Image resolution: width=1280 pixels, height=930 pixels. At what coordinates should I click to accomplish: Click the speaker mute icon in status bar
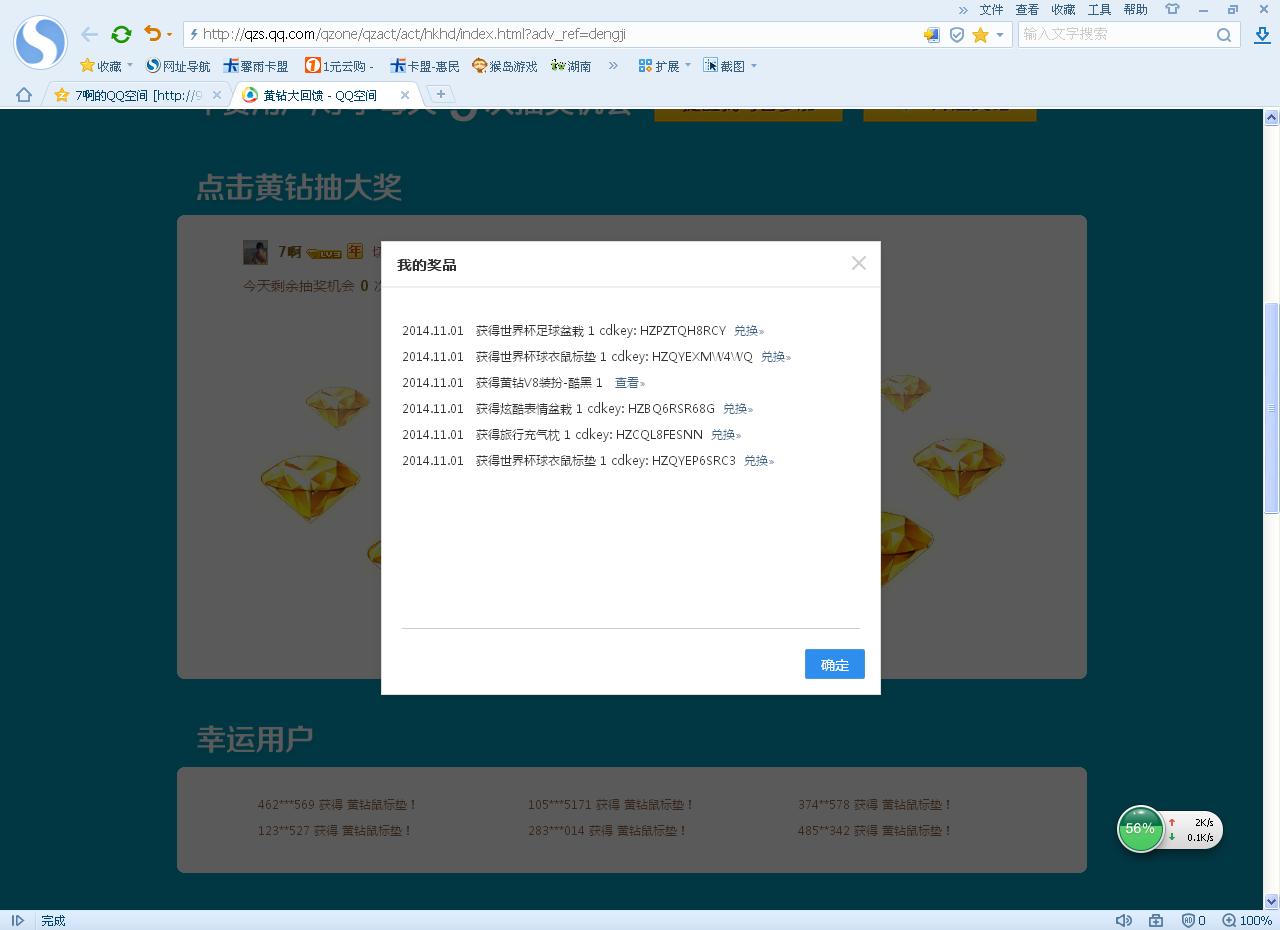click(x=1124, y=920)
